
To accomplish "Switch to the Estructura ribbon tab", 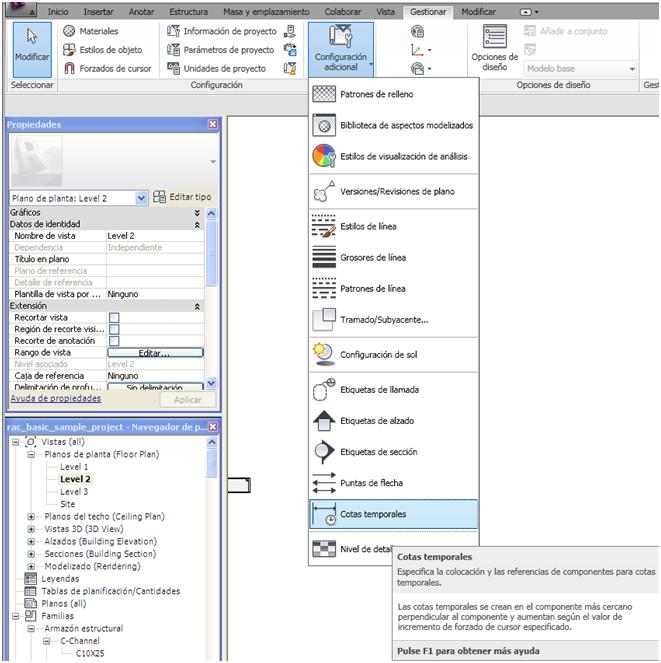I will coord(188,12).
